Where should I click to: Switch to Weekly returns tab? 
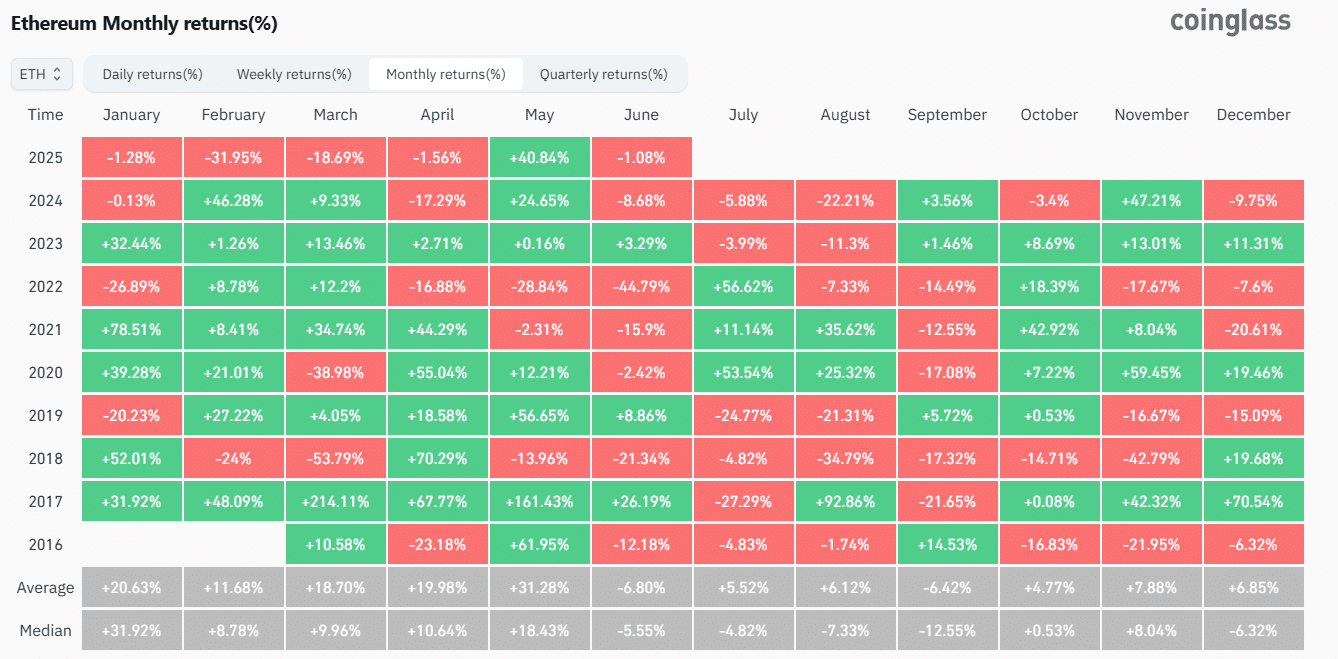click(292, 73)
